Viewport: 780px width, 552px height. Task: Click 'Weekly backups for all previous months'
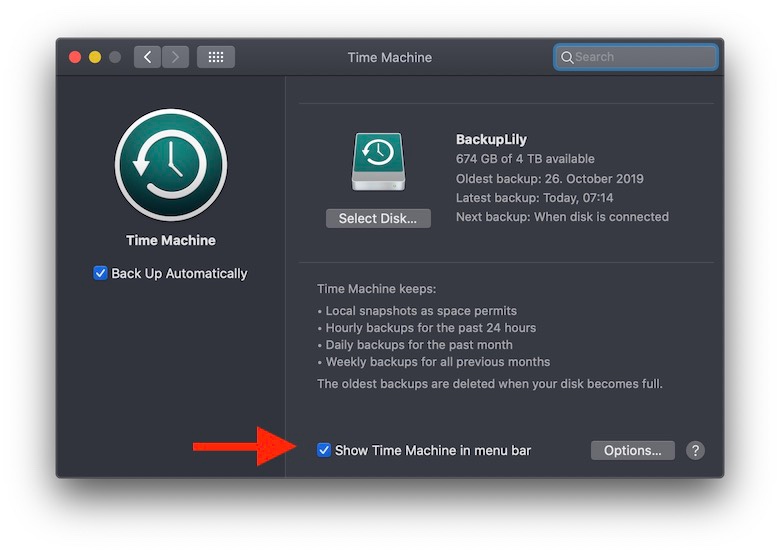438,362
